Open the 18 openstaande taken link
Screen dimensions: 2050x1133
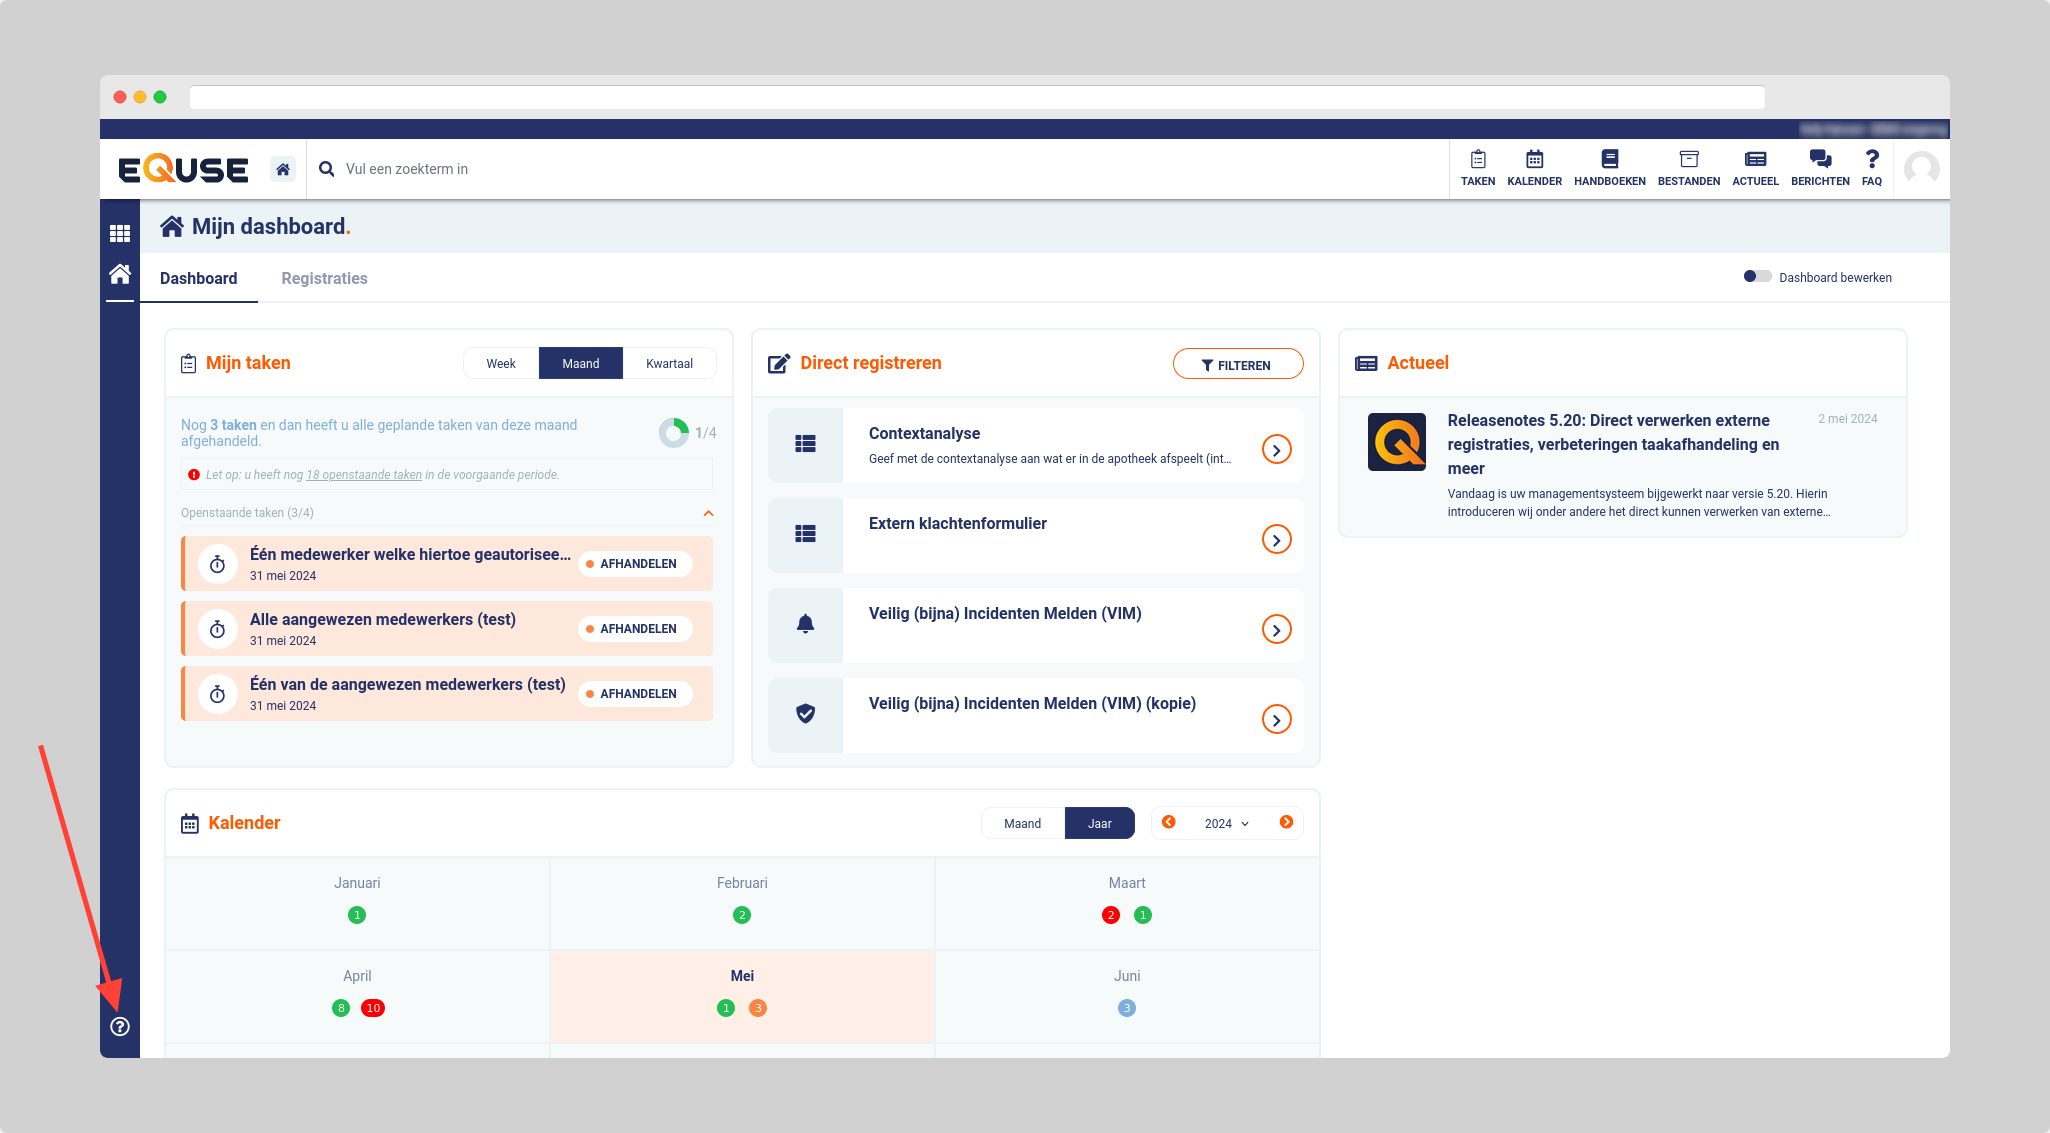(364, 475)
